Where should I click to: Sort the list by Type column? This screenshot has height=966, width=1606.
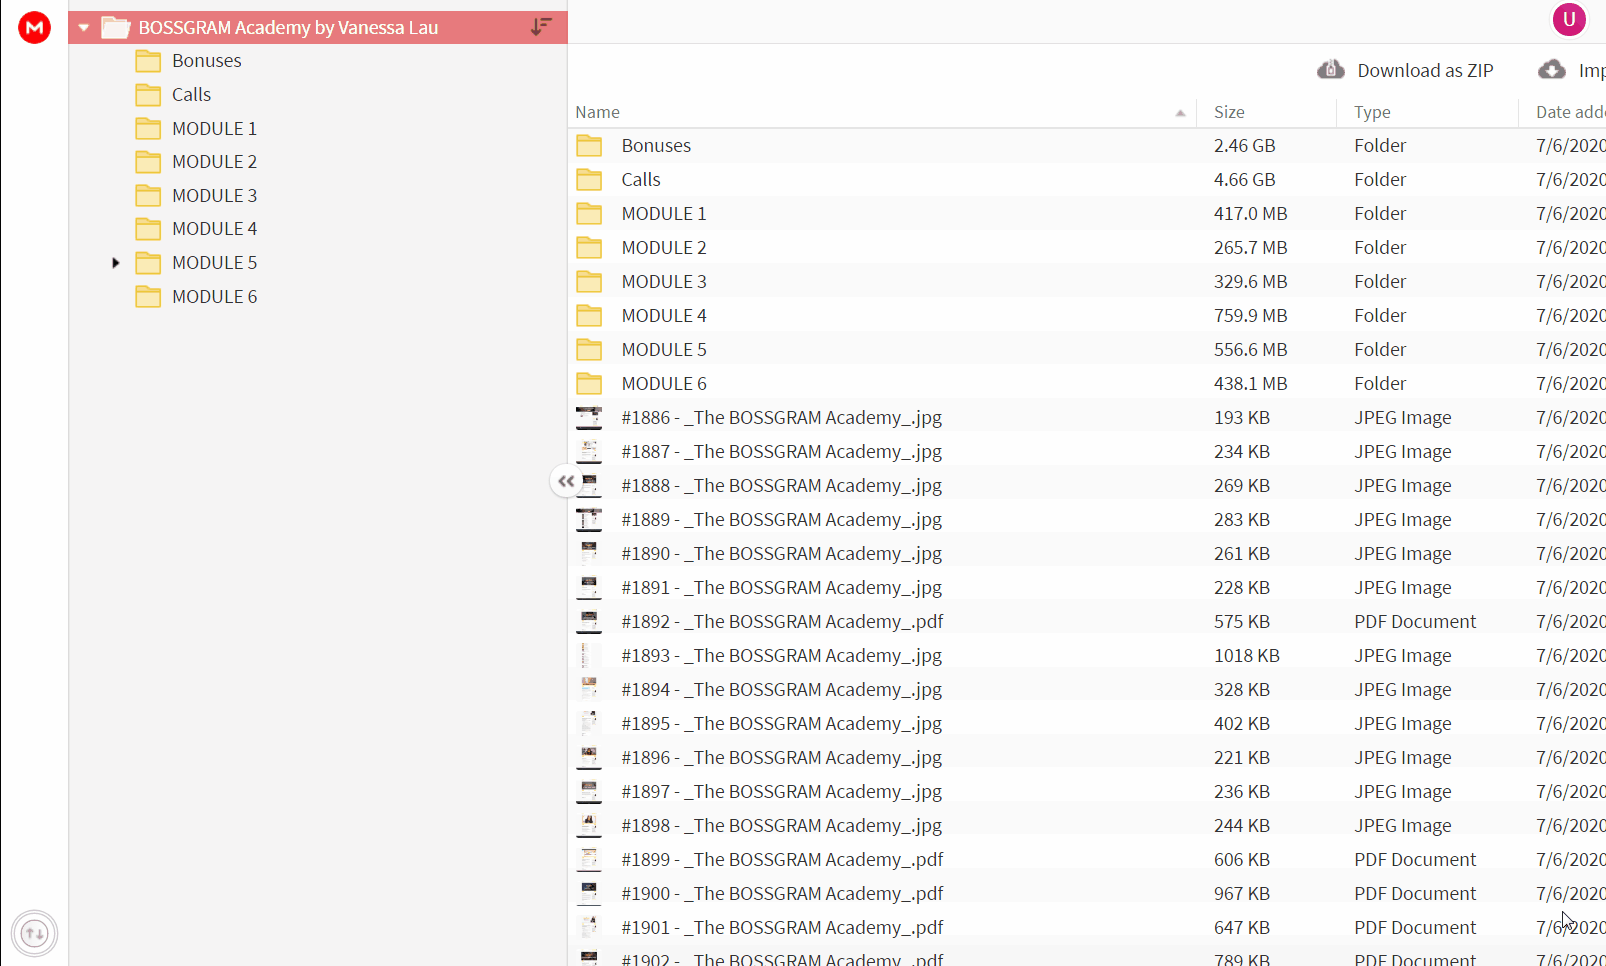1372,112
